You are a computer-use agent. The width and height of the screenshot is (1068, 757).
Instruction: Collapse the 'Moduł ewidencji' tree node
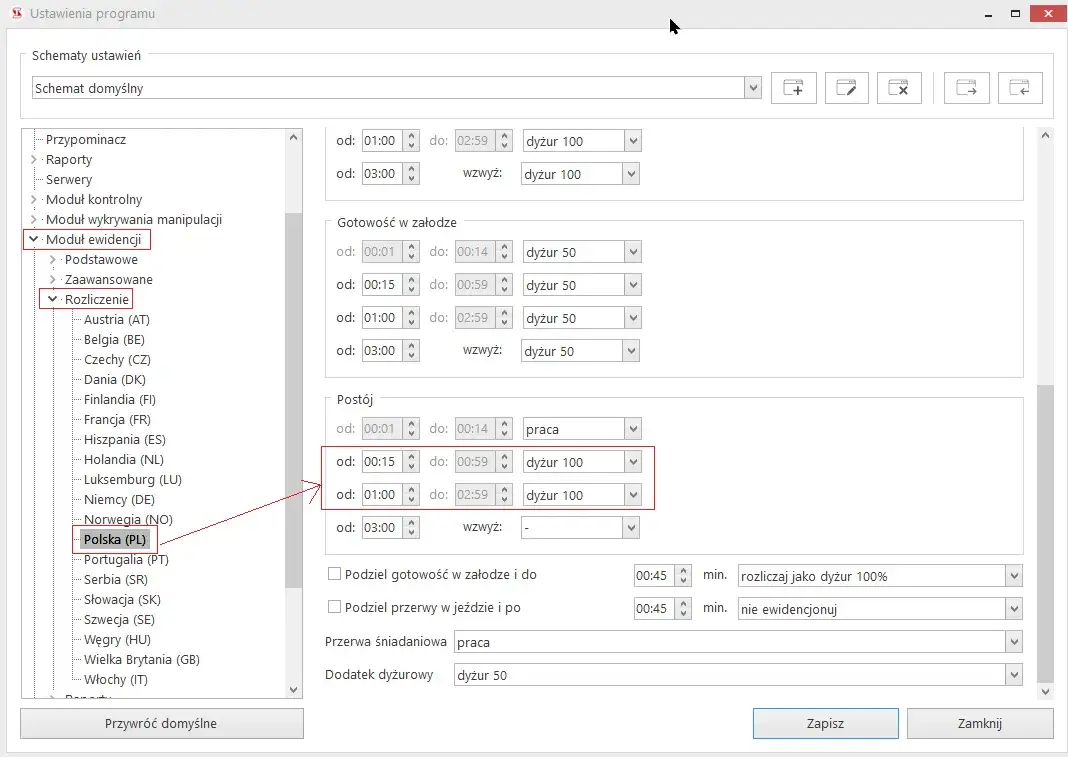coord(34,240)
